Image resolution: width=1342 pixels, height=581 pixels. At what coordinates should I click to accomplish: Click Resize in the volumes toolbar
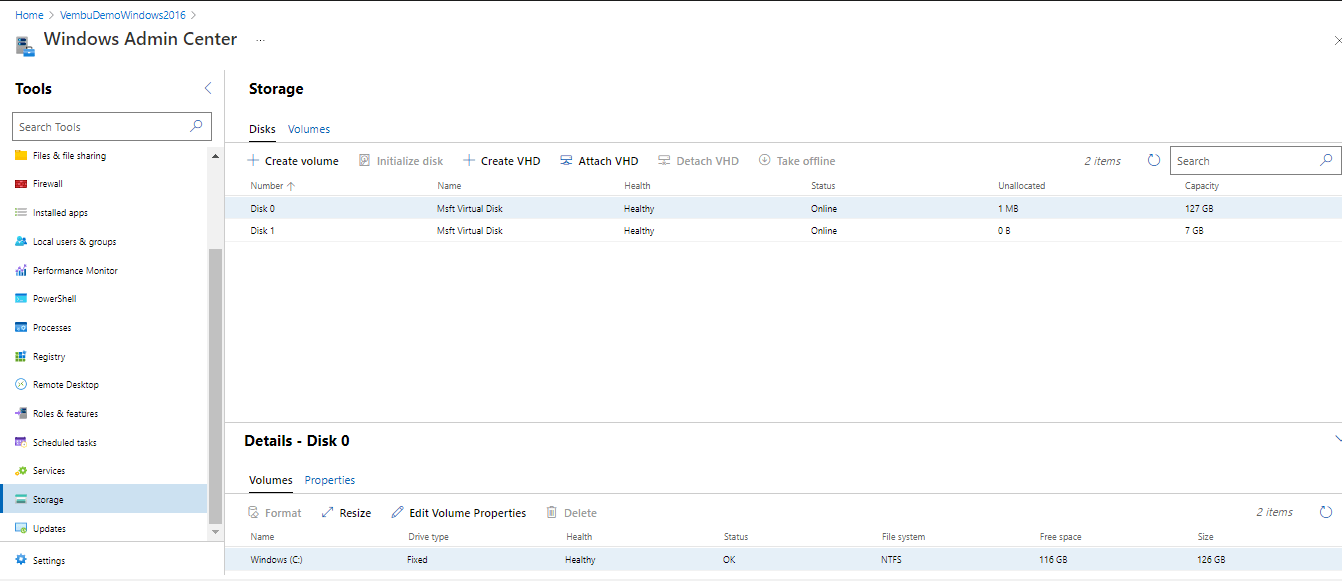pos(346,513)
